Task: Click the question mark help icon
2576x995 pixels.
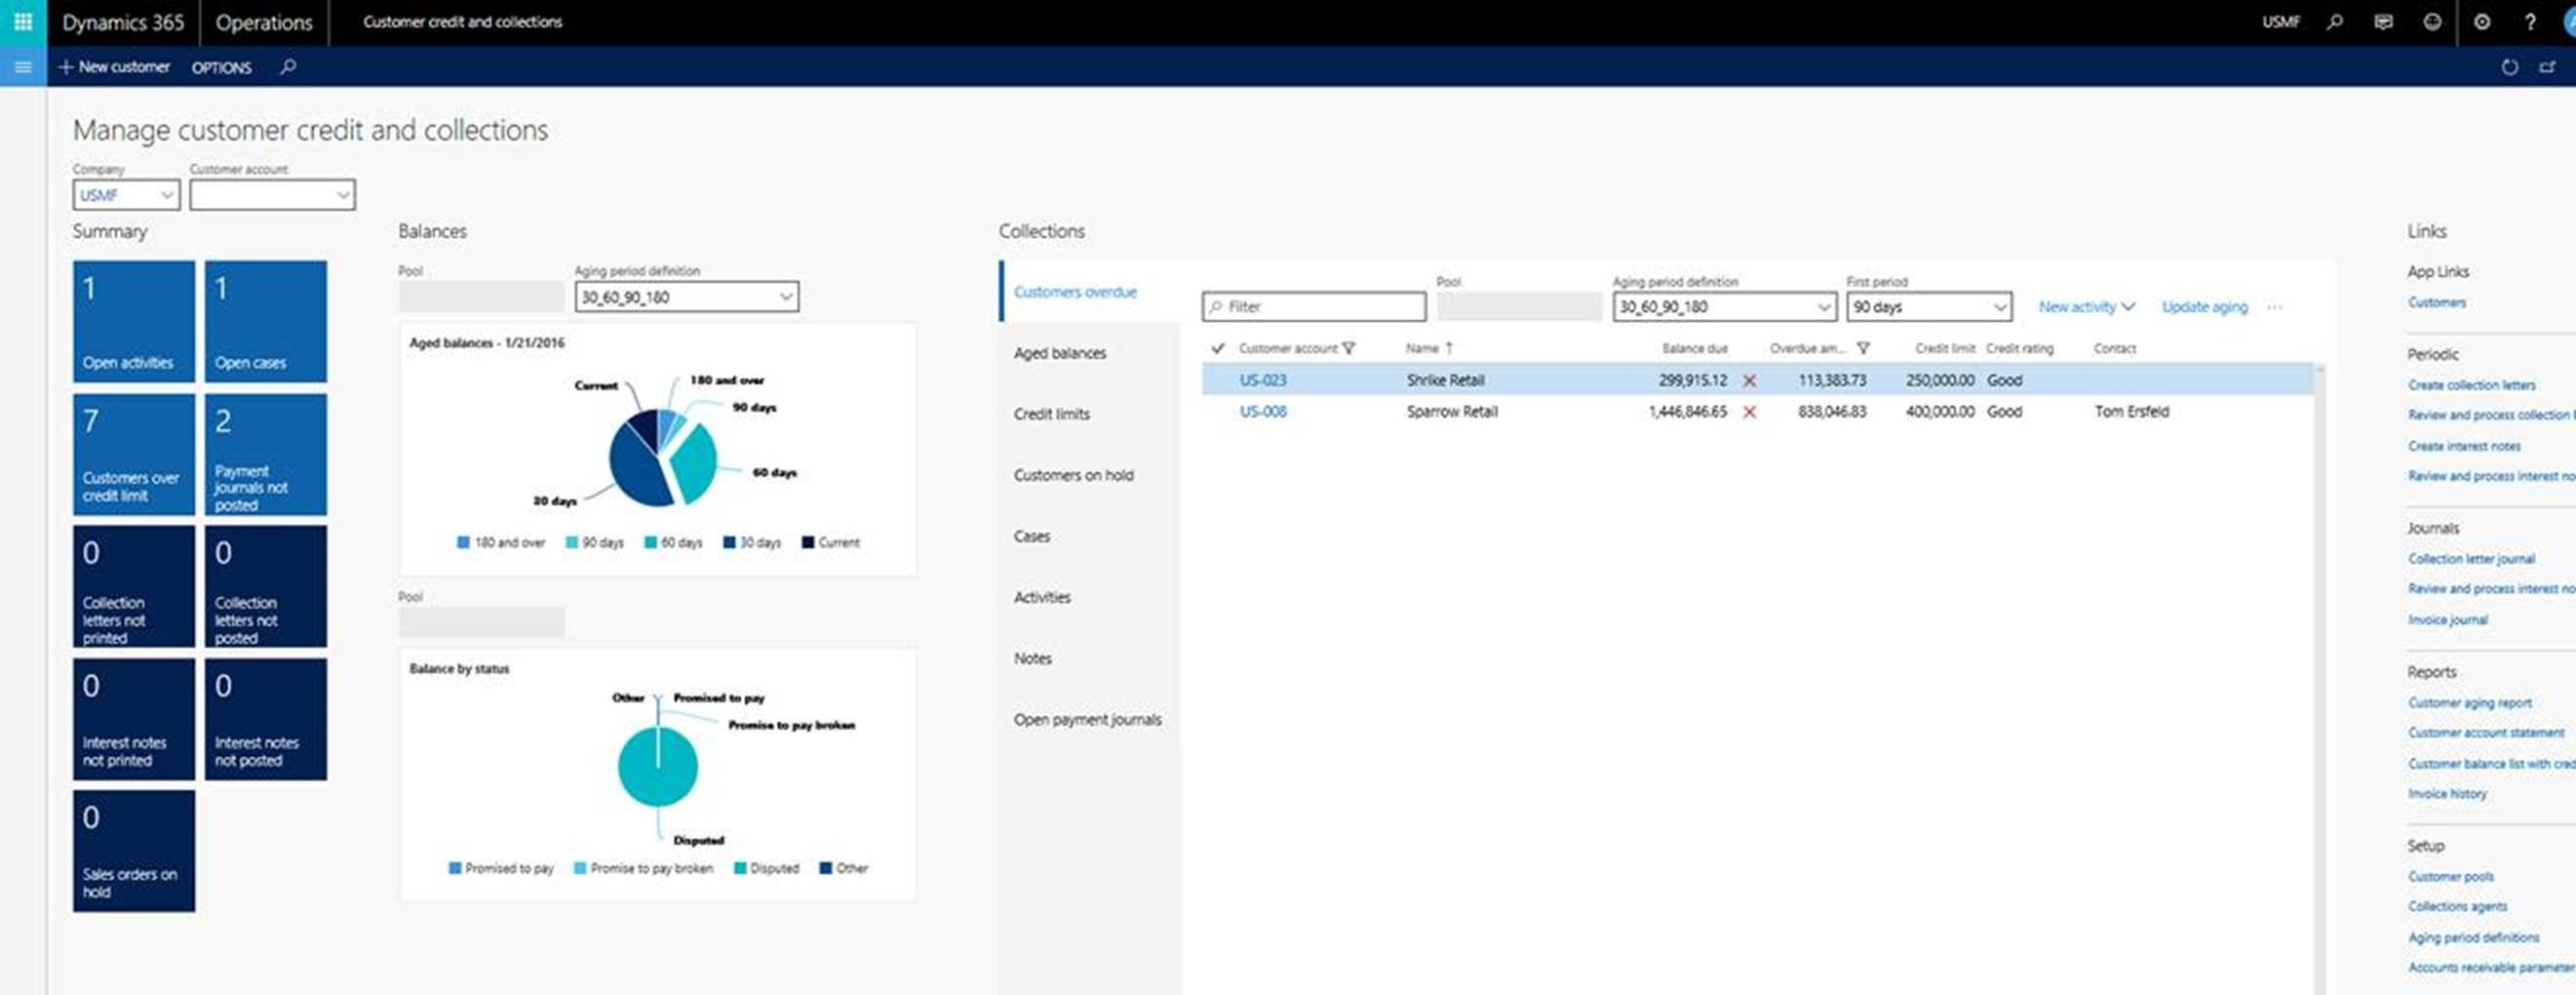Action: click(x=2530, y=21)
